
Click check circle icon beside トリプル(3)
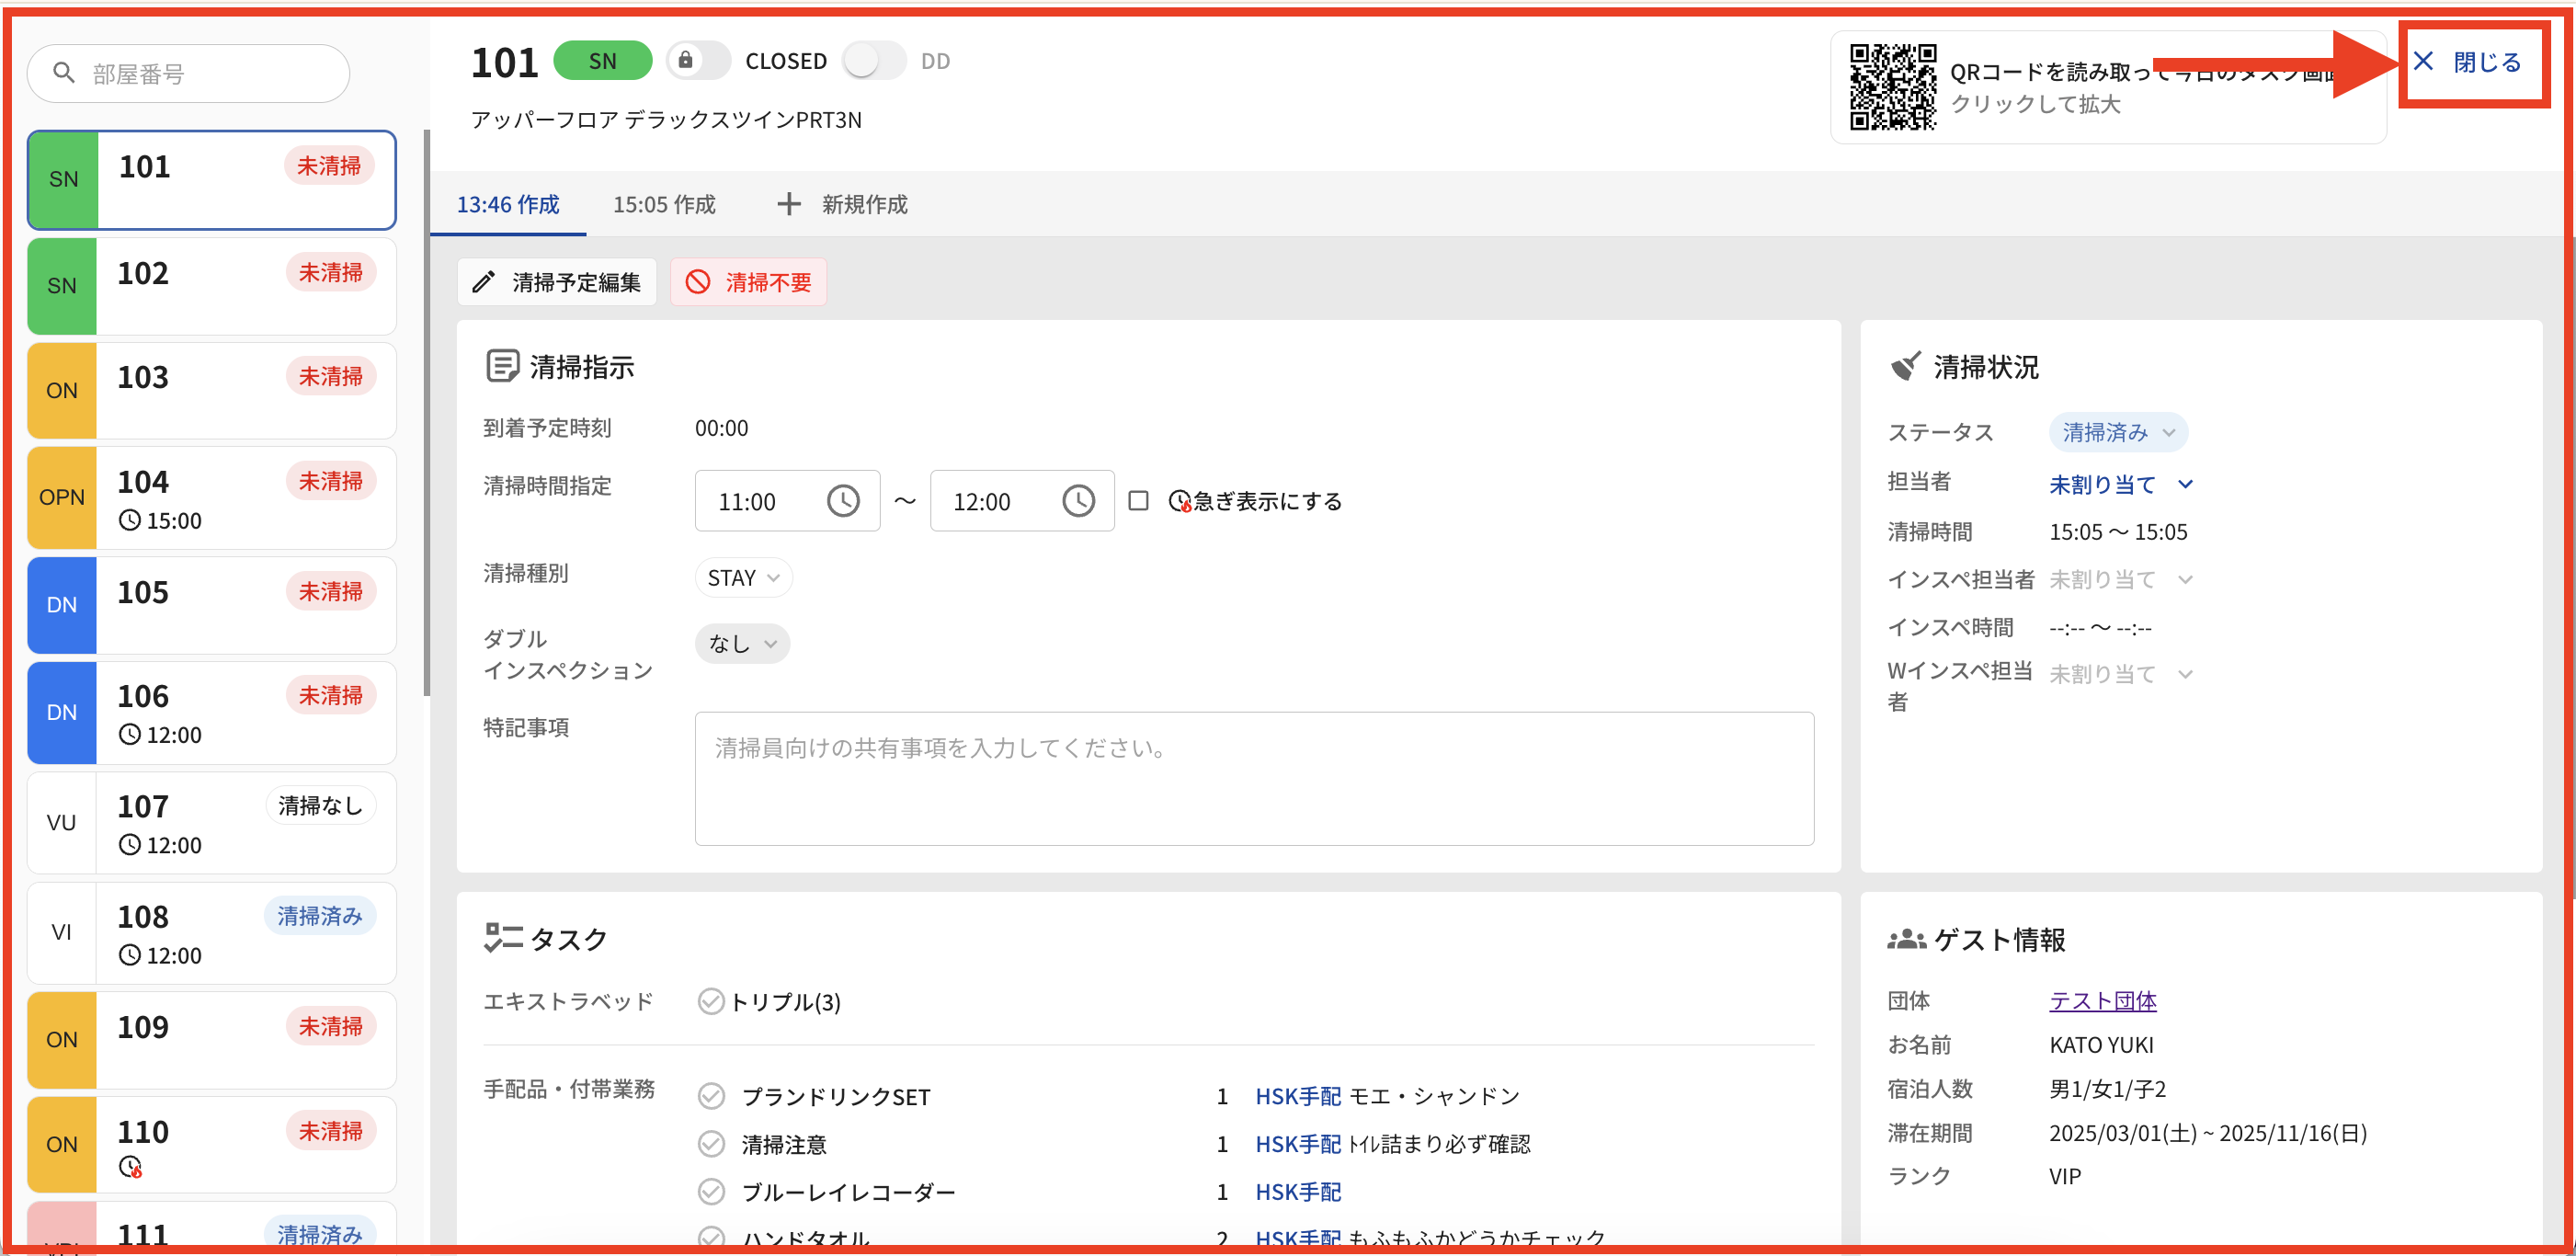711,1002
